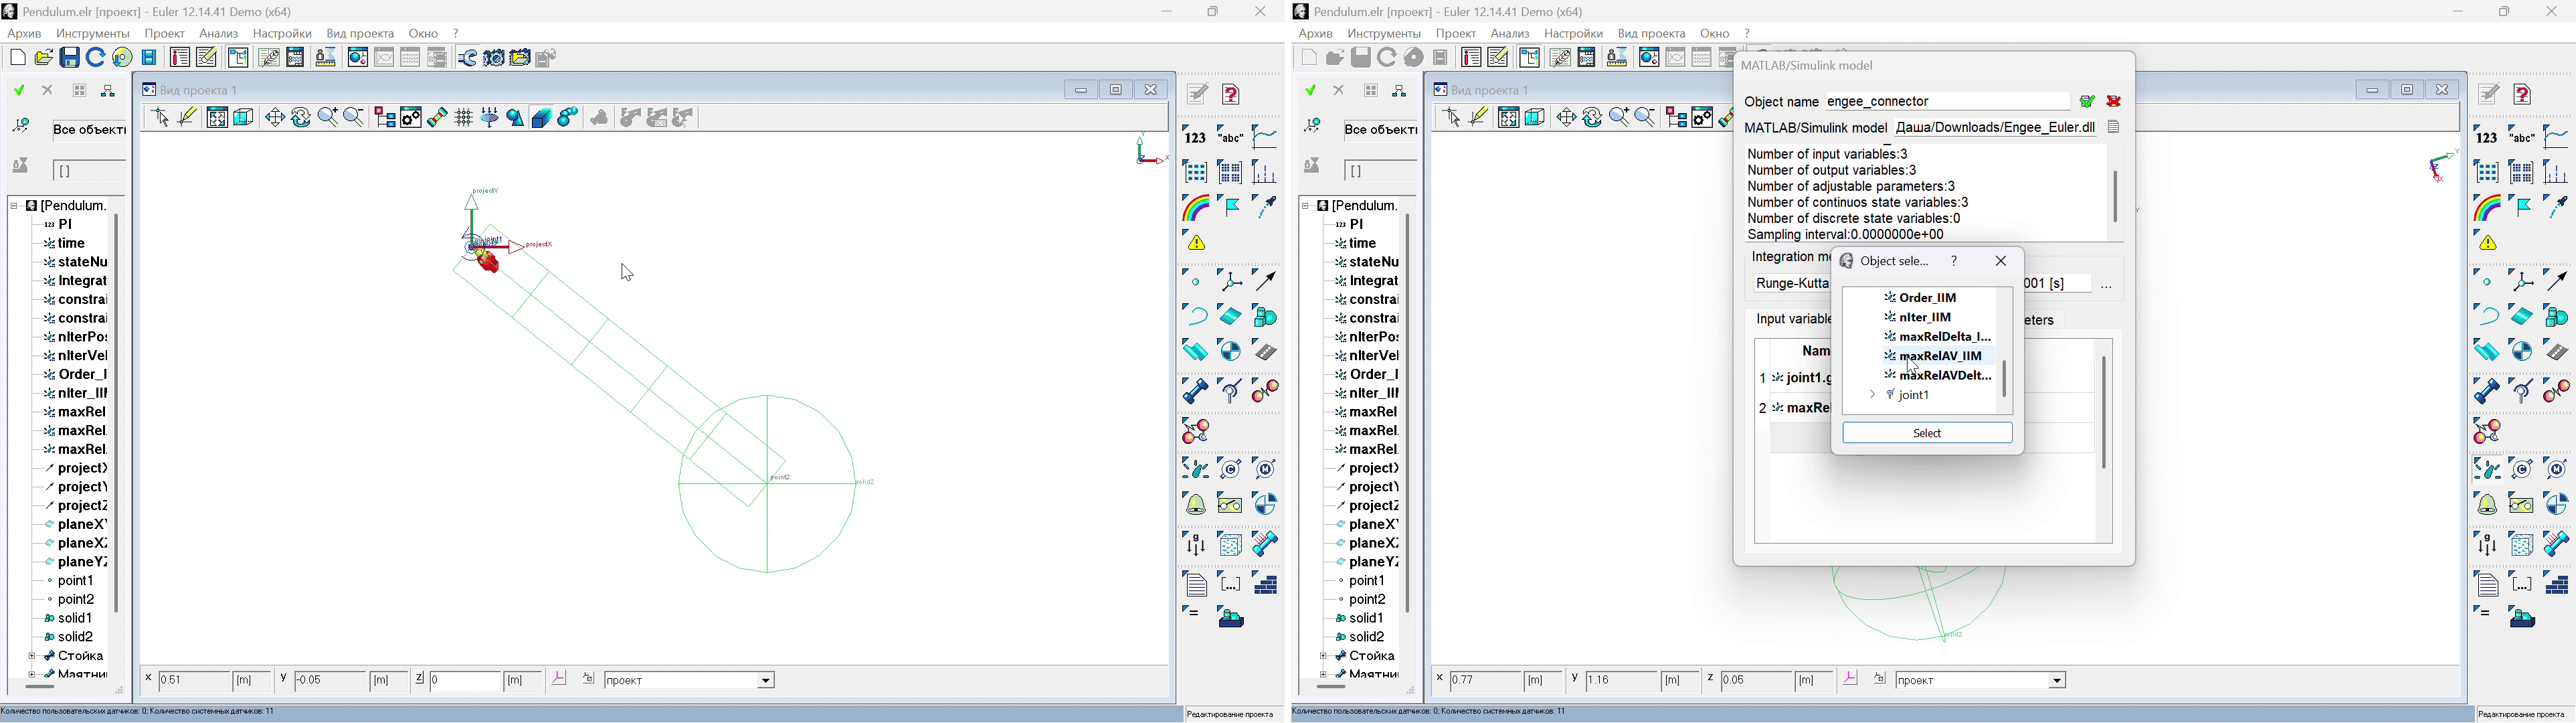2576x723 pixels.
Task: Click zoom-in magnifier in left project view toolbar
Action: pyautogui.click(x=328, y=118)
